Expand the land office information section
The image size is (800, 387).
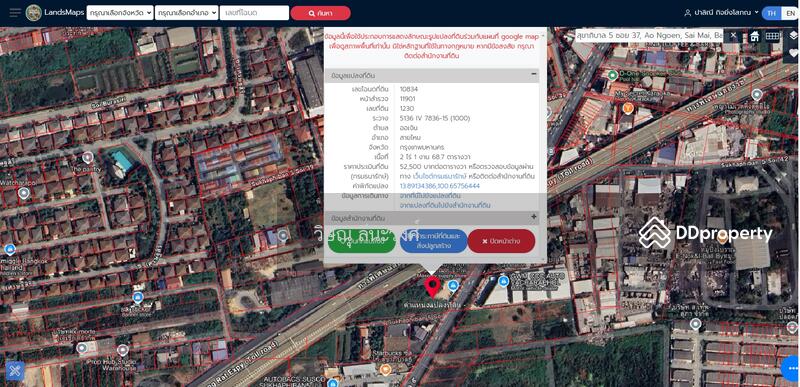534,217
